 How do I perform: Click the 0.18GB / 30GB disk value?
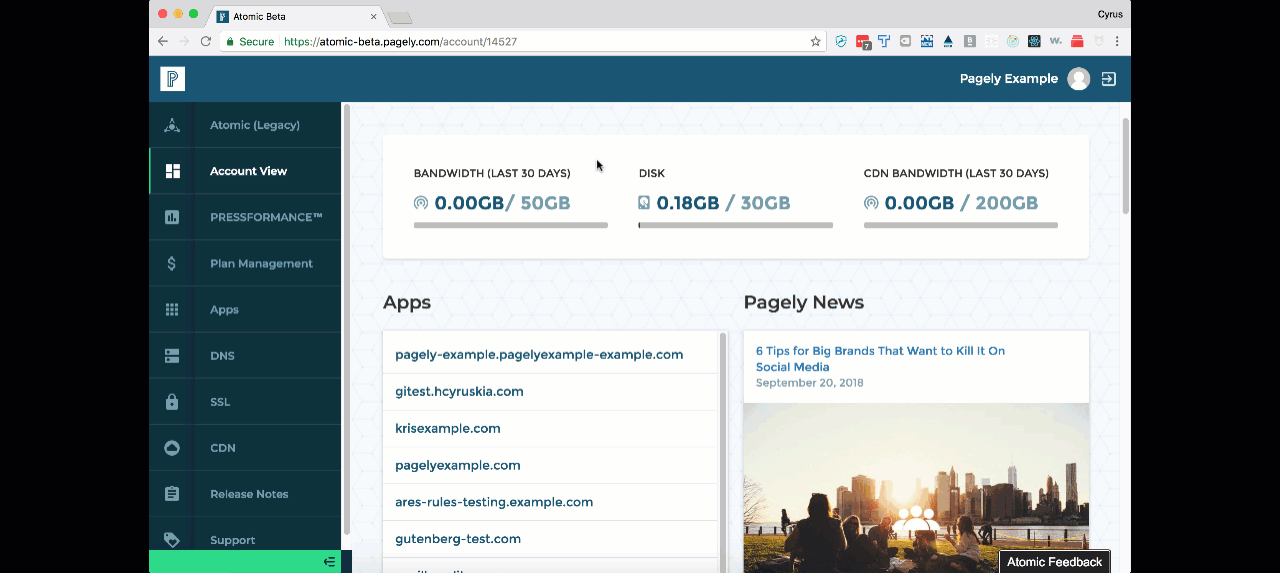723,203
